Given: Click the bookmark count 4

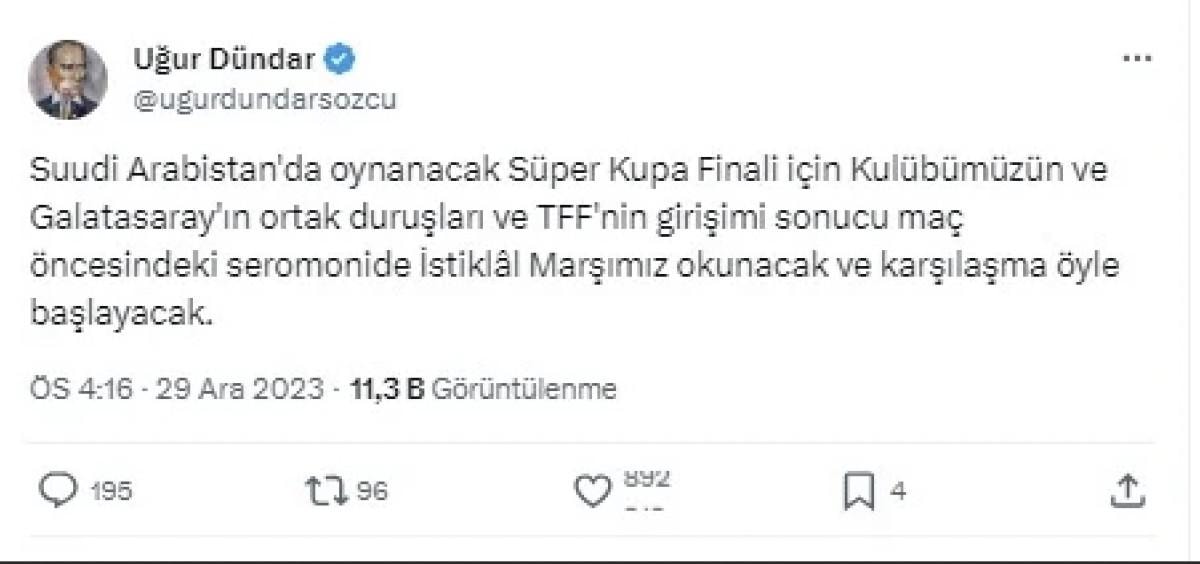Looking at the screenshot, I should pyautogui.click(x=898, y=491).
